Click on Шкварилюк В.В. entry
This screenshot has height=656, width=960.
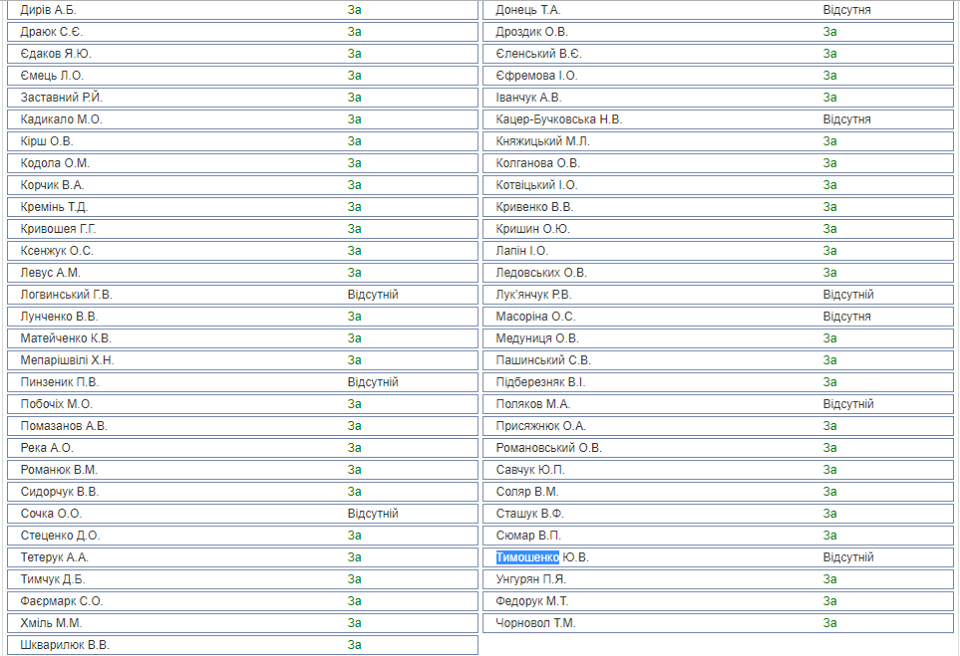coord(65,645)
